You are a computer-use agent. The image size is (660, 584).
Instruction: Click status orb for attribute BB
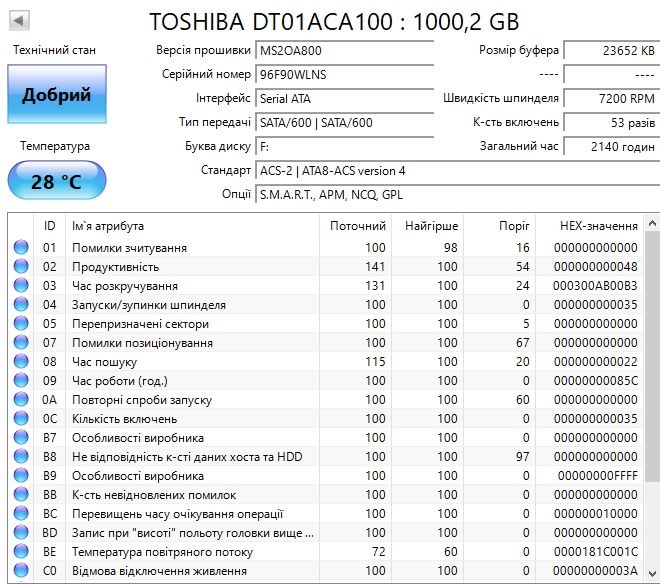coord(21,494)
